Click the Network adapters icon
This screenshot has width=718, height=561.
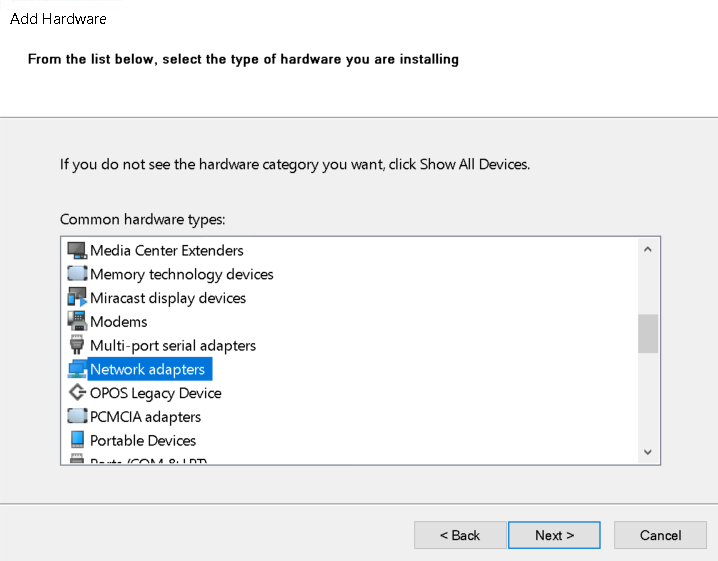point(77,370)
